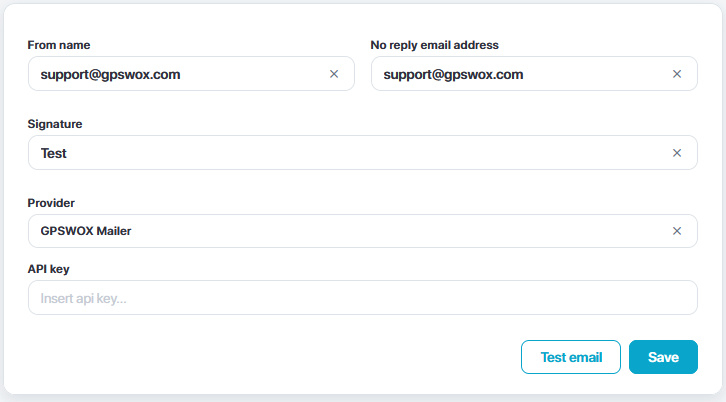Click the Signature input containing Test
726x402 pixels.
point(350,153)
